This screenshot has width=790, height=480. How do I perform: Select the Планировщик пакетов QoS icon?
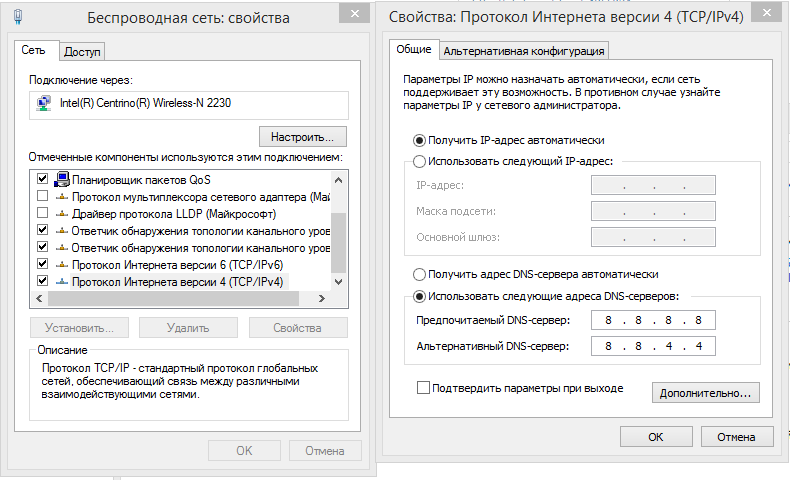click(62, 179)
